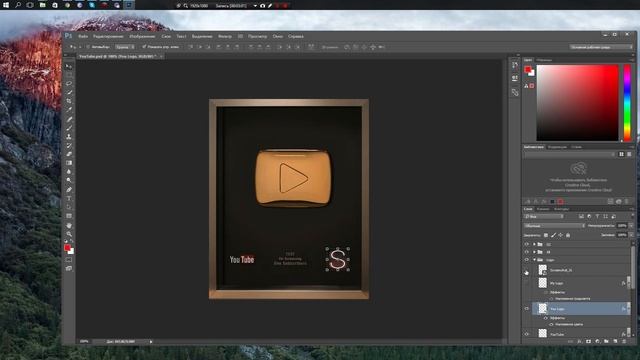This screenshot has height=360, width=640.
Task: Expand the second layer group
Action: coord(534,252)
